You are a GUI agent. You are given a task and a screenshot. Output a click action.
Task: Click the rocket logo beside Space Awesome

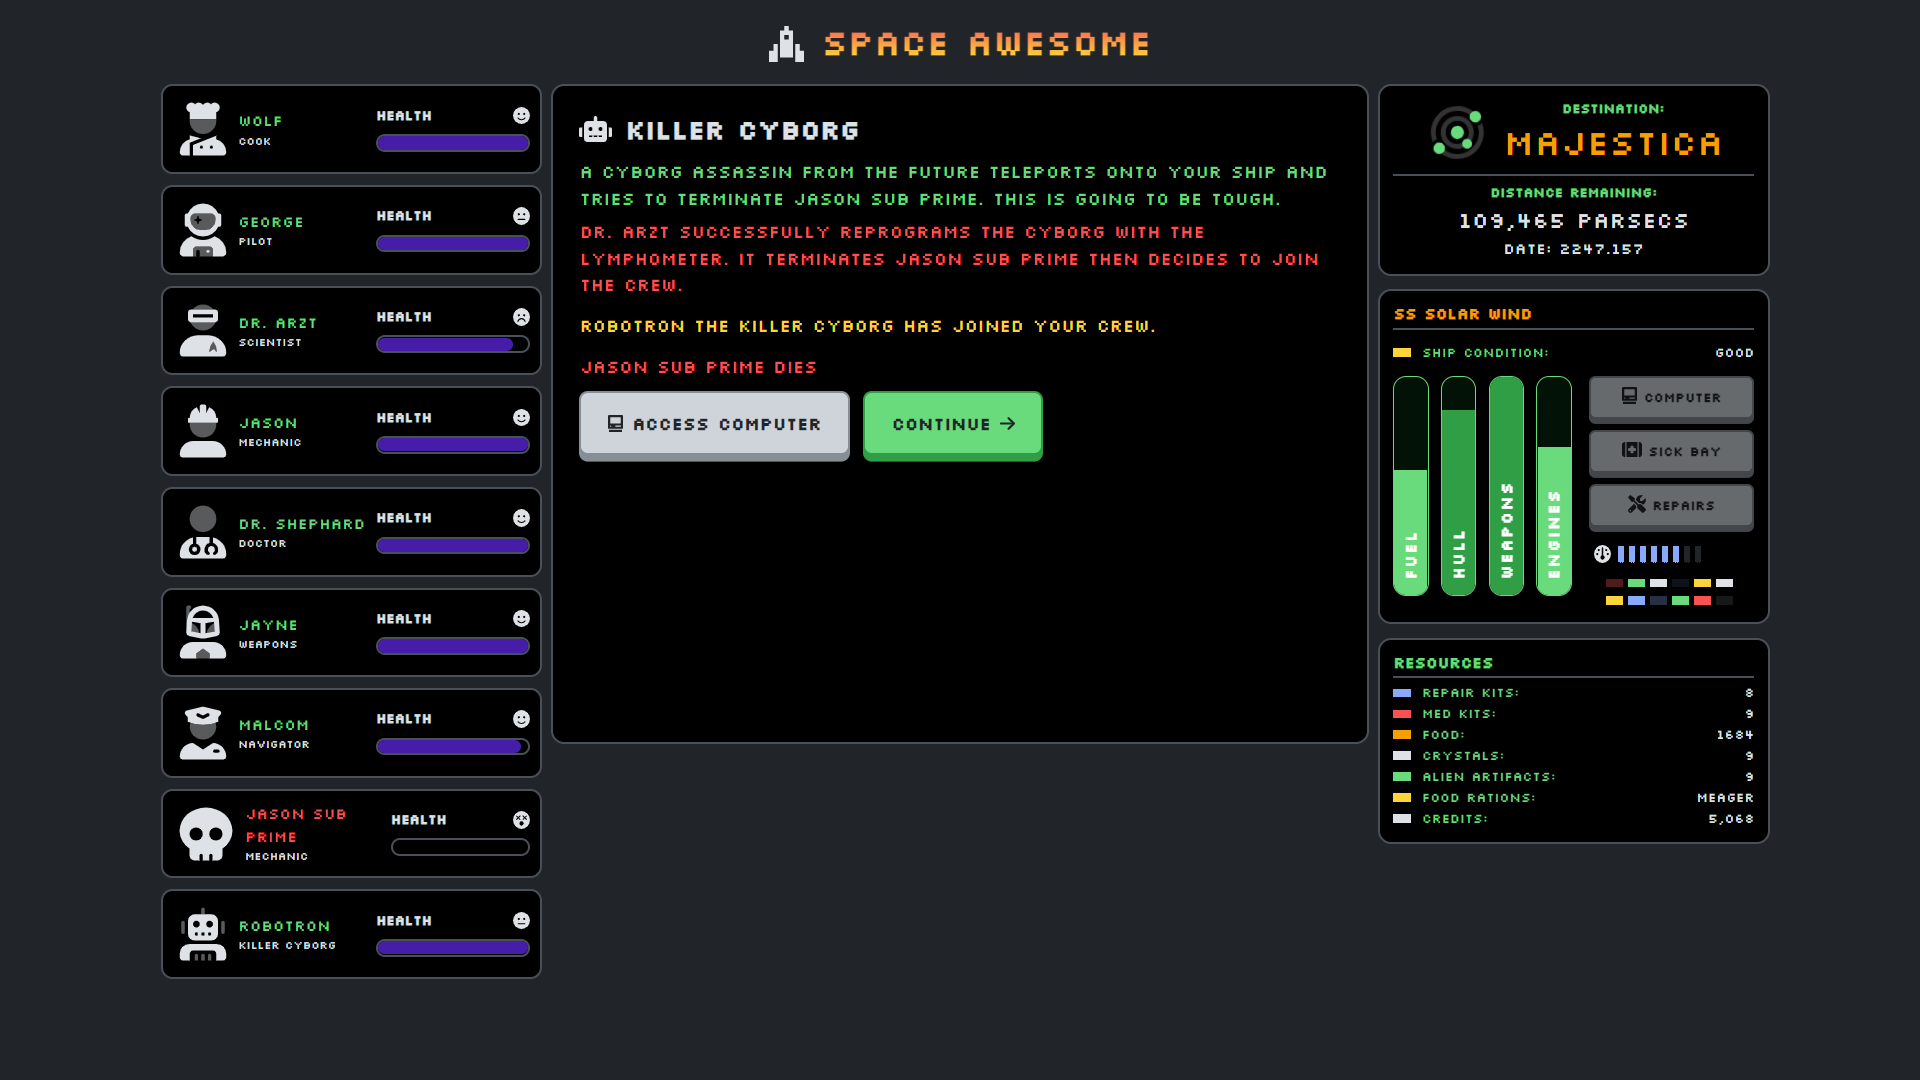coord(786,45)
